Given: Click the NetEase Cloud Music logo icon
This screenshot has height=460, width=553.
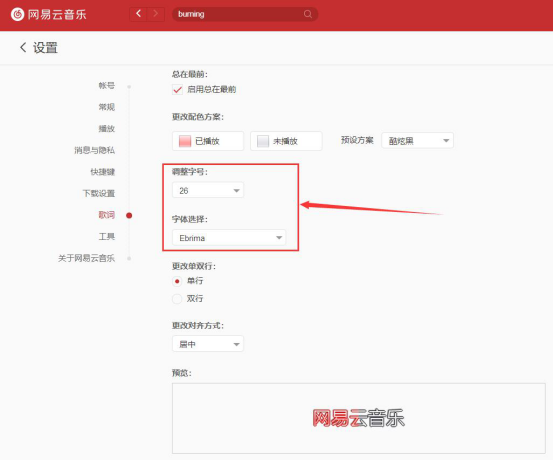Looking at the screenshot, I should [x=17, y=14].
